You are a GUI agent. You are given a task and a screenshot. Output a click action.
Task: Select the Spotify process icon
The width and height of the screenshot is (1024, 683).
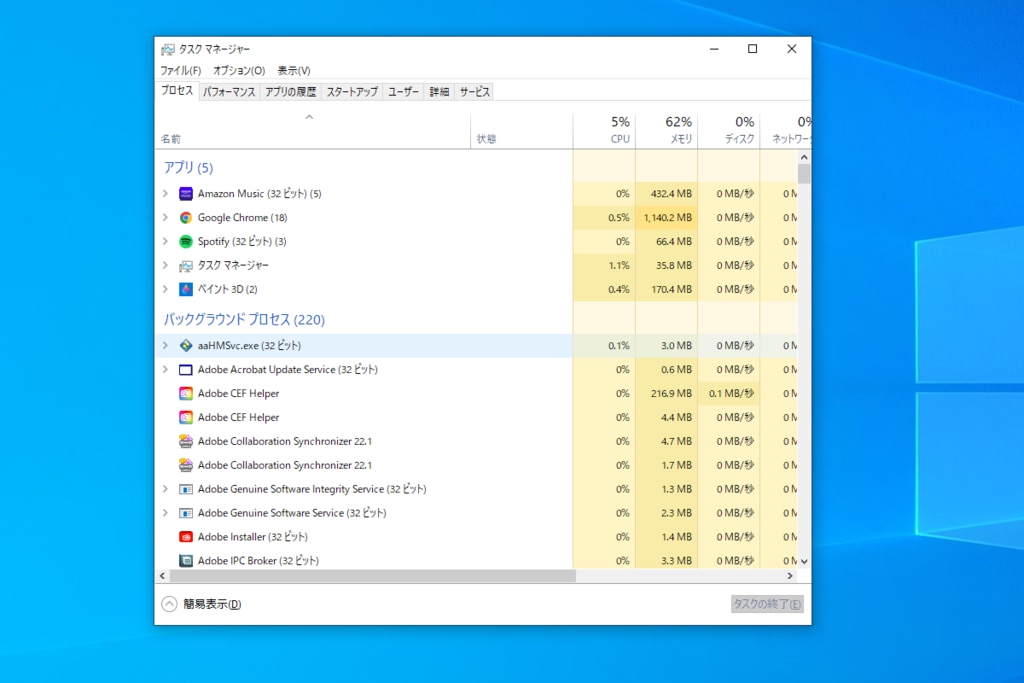(x=185, y=242)
